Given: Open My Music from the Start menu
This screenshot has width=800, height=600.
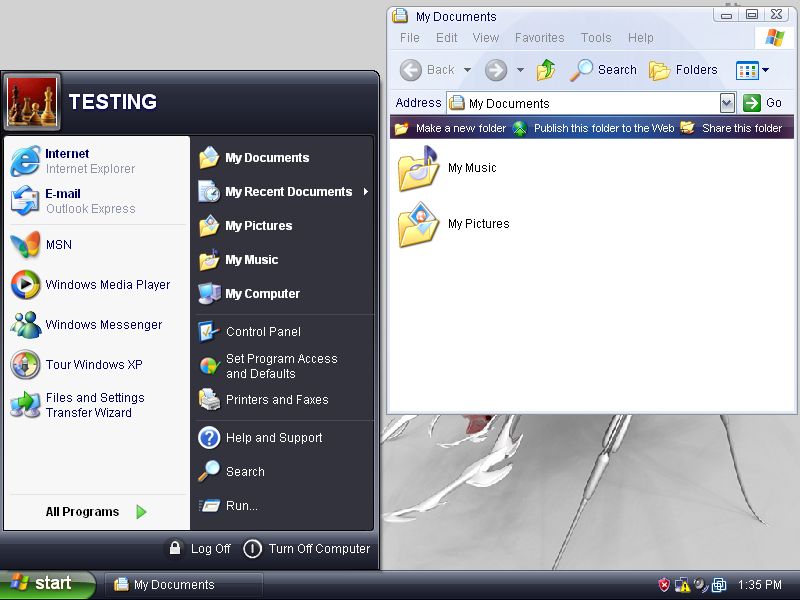Looking at the screenshot, I should point(283,260).
